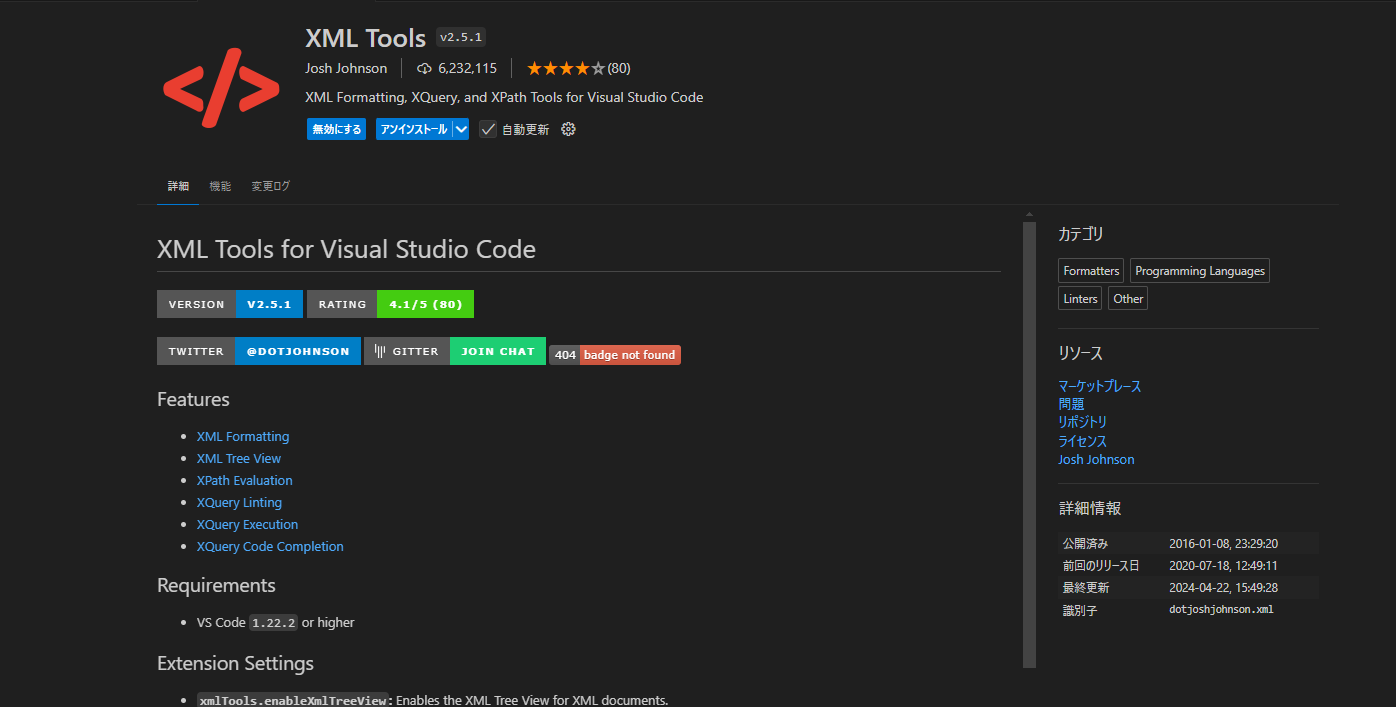The image size is (1396, 707).
Task: Open the マーケットプレース link
Action: pyautogui.click(x=1099, y=385)
